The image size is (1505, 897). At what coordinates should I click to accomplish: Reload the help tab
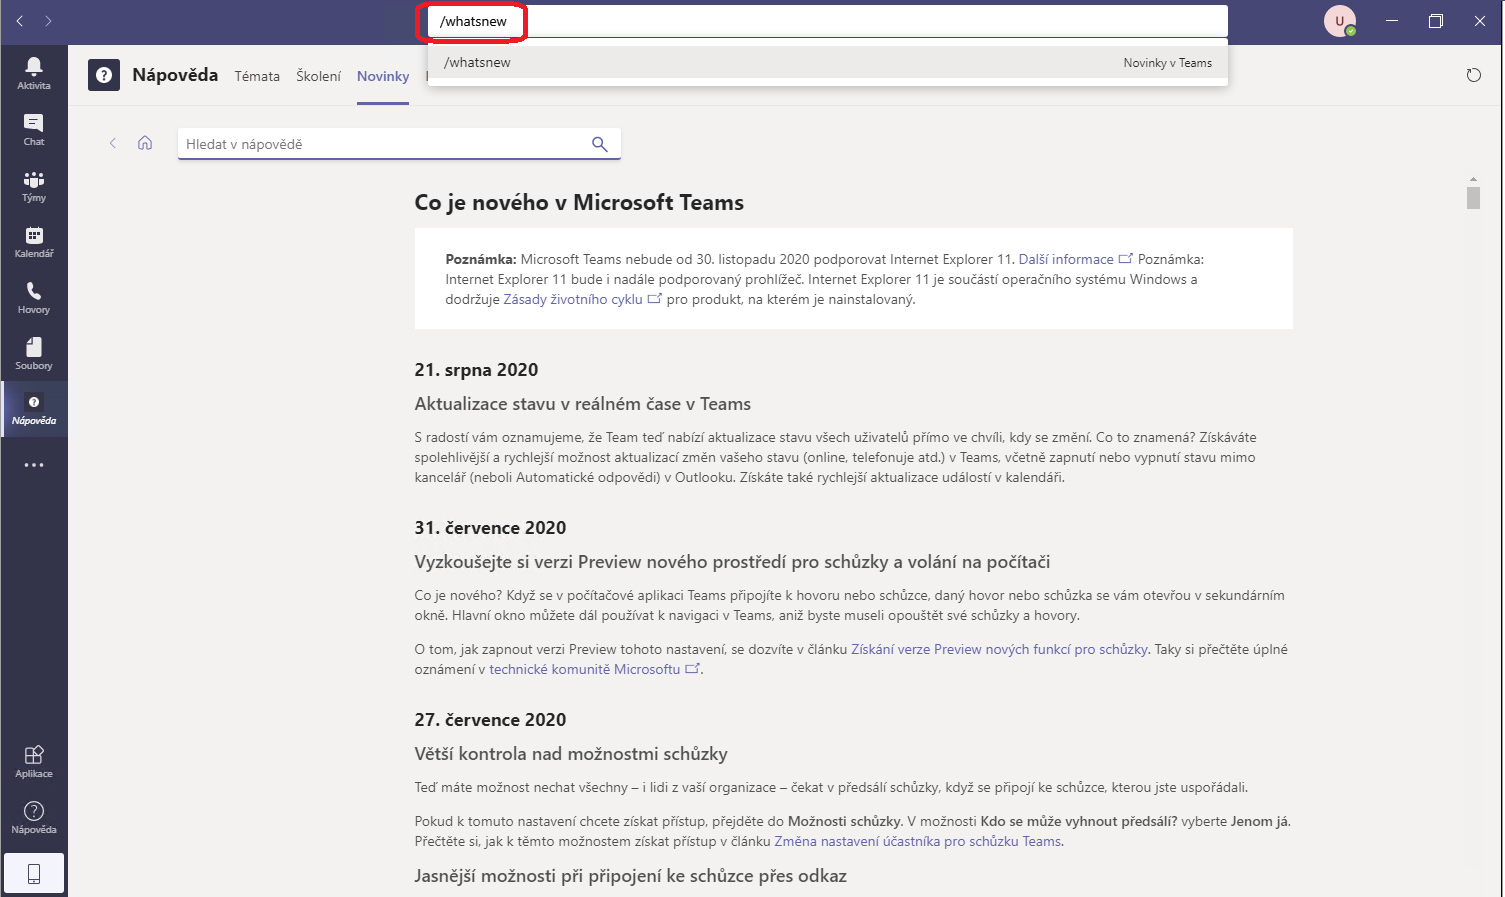1473,75
